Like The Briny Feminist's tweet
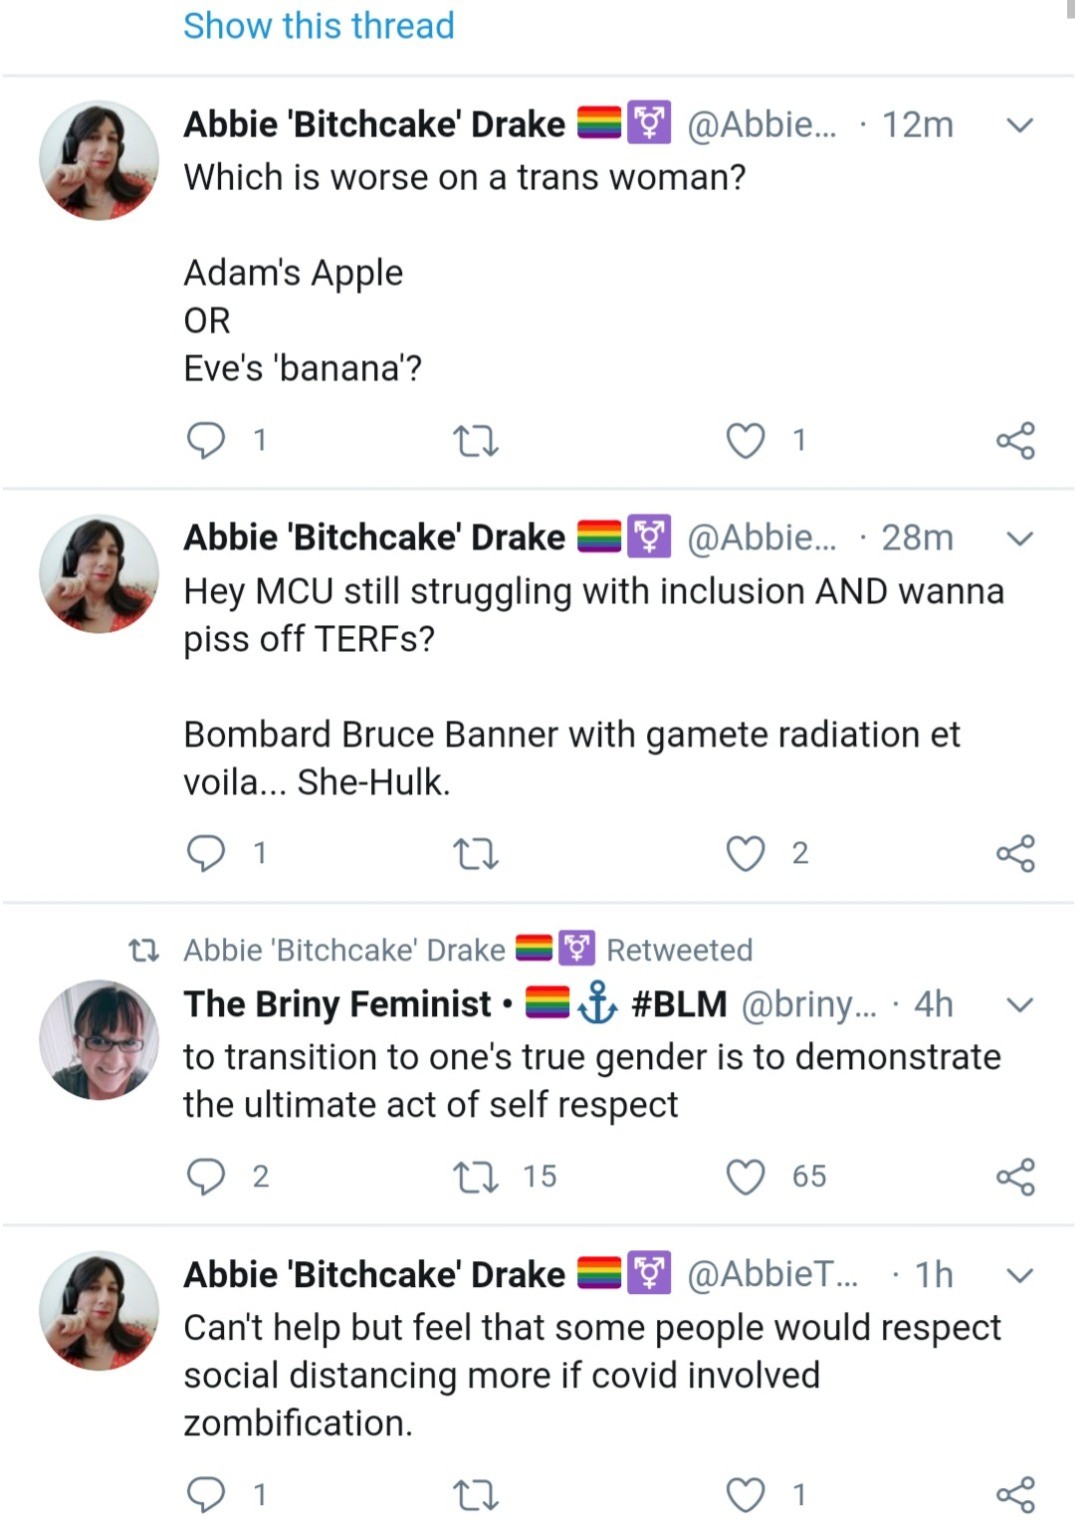Viewport: 1075px width, 1524px height. (x=745, y=1176)
